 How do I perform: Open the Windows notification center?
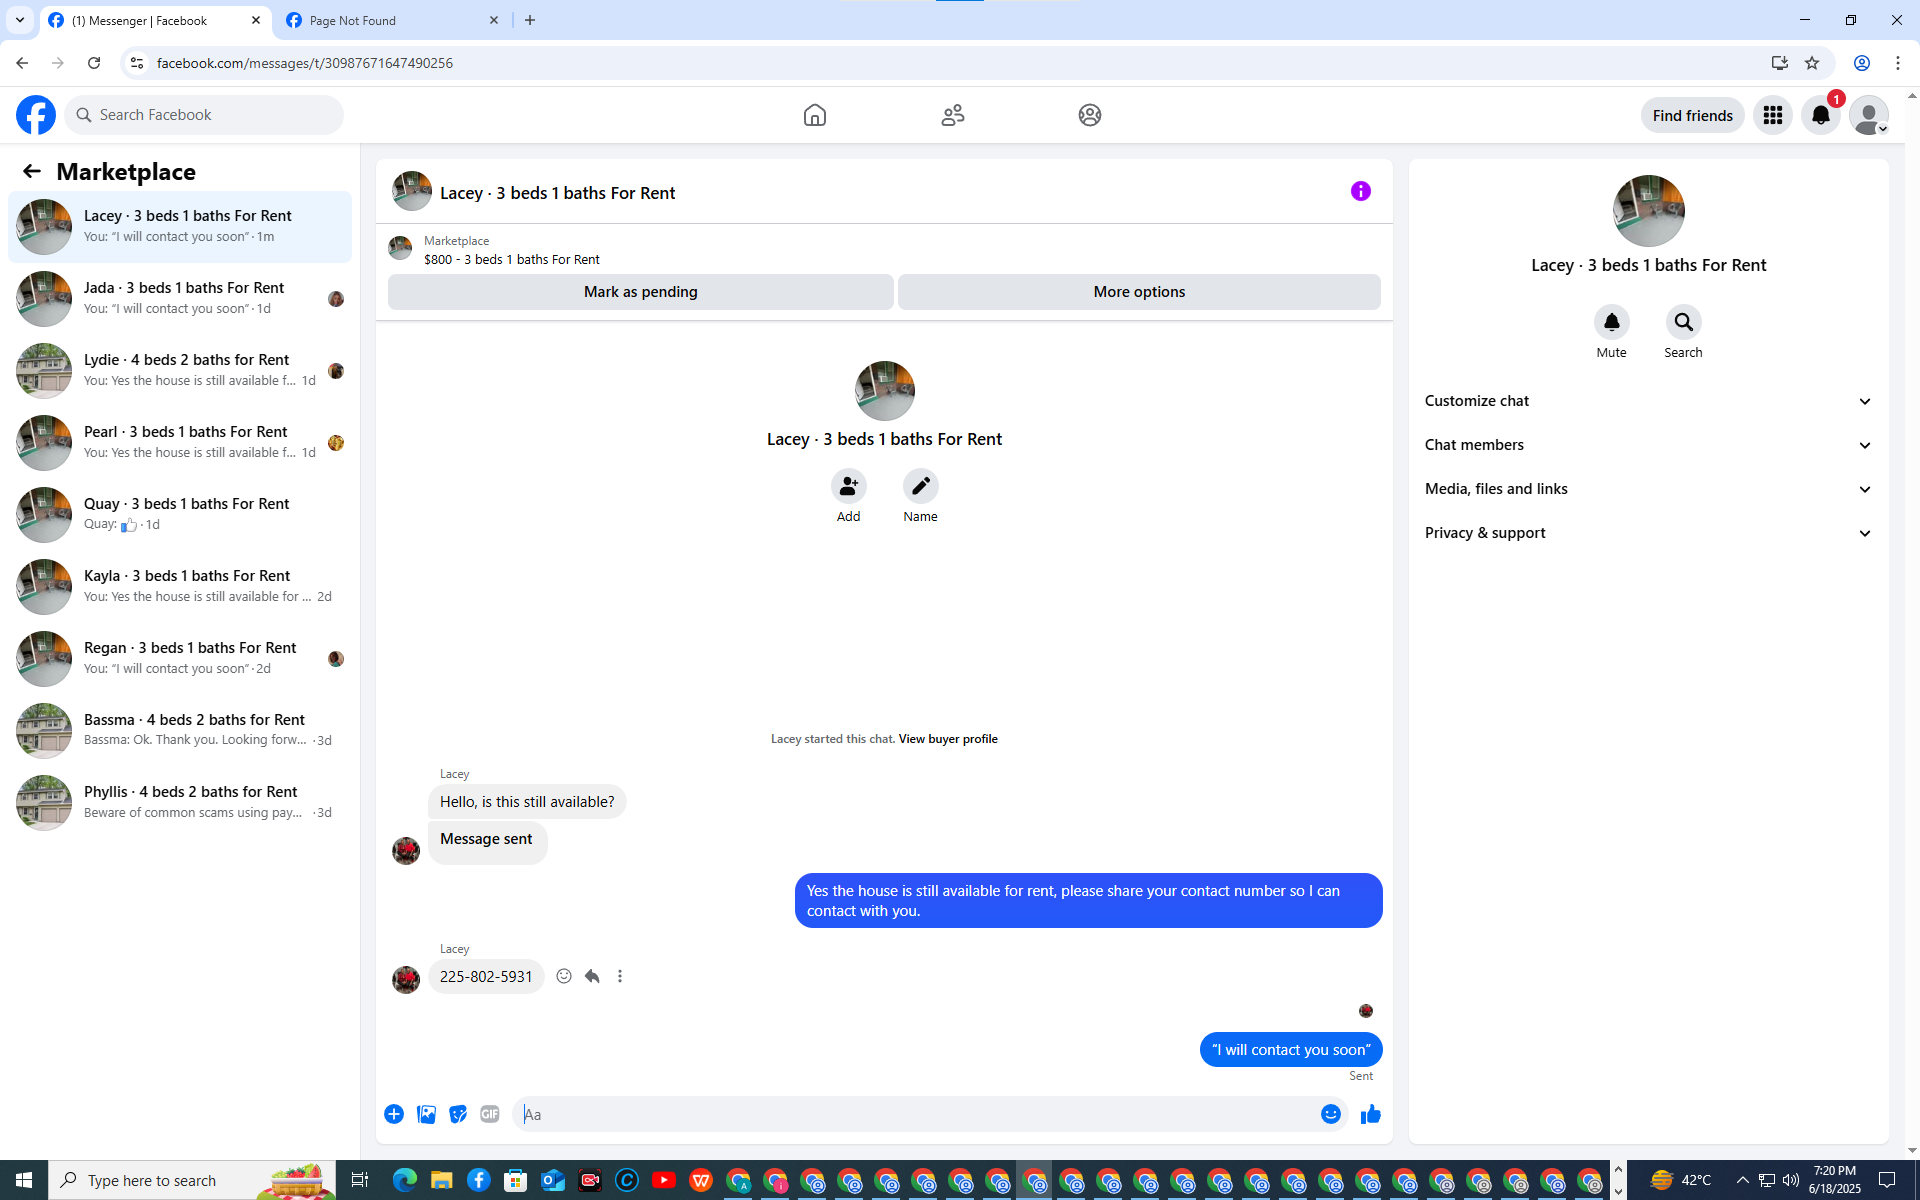tap(1887, 1180)
